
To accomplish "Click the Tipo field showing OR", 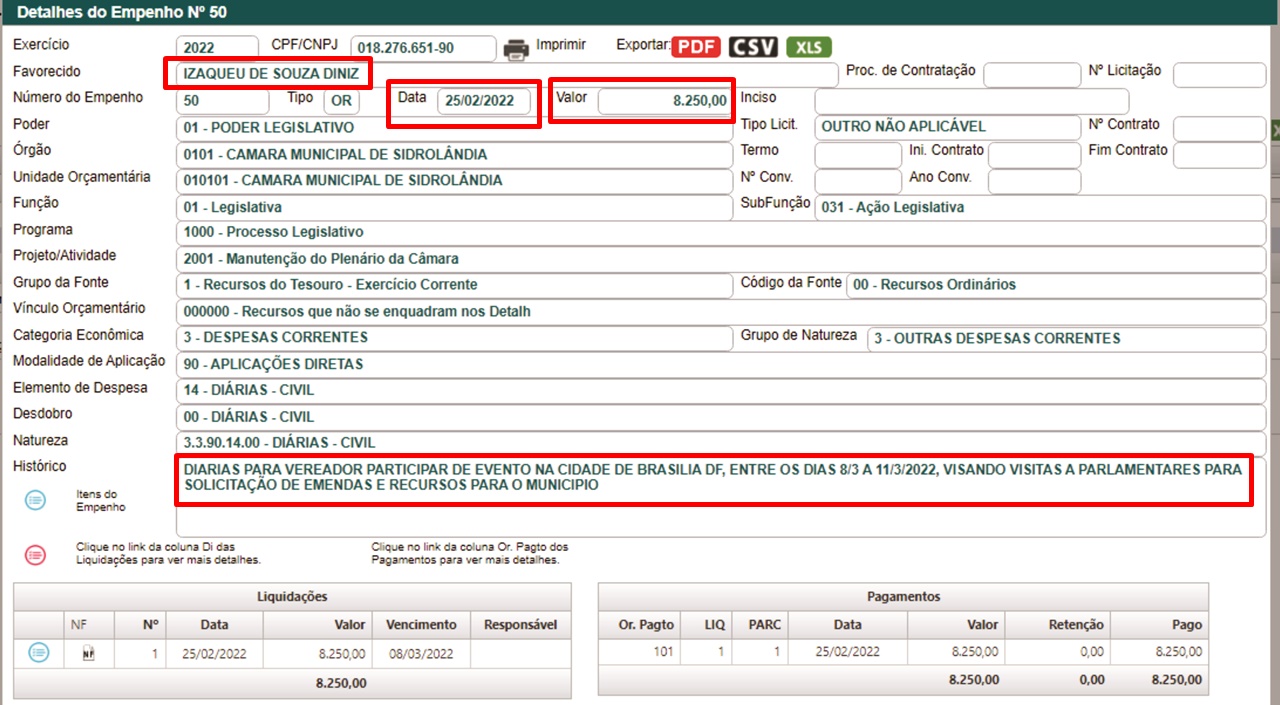I will [341, 101].
